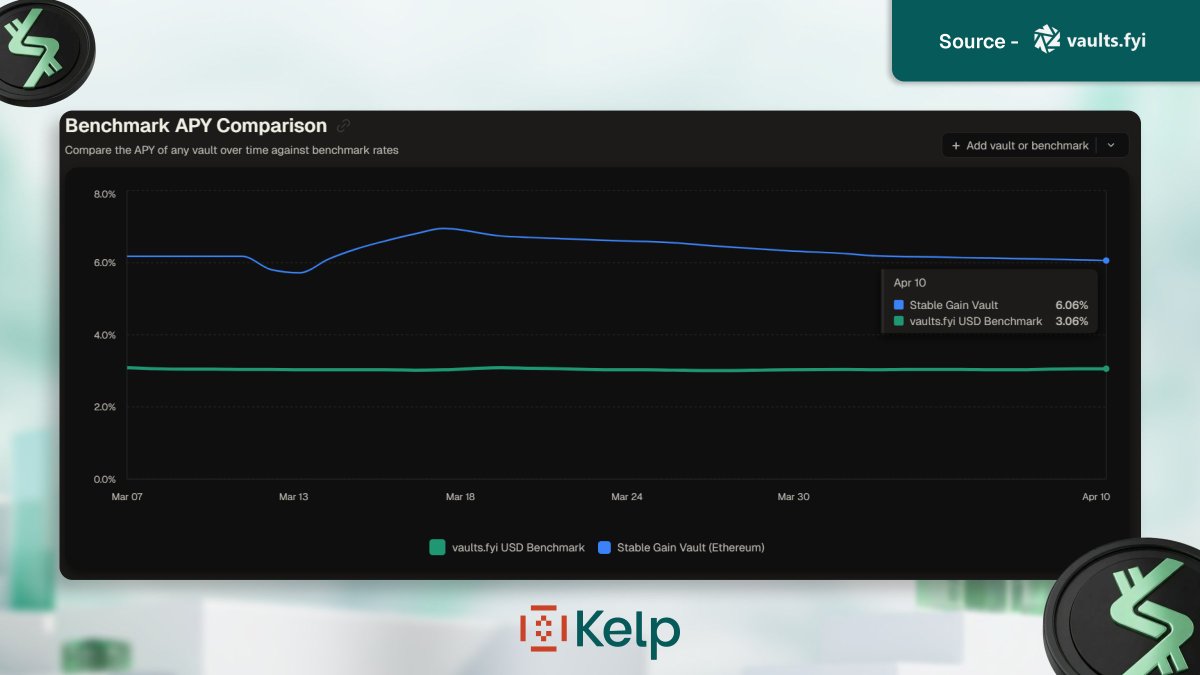Image resolution: width=1200 pixels, height=675 pixels.
Task: Click the Mar 07 x-axis label
Action: pos(127,497)
